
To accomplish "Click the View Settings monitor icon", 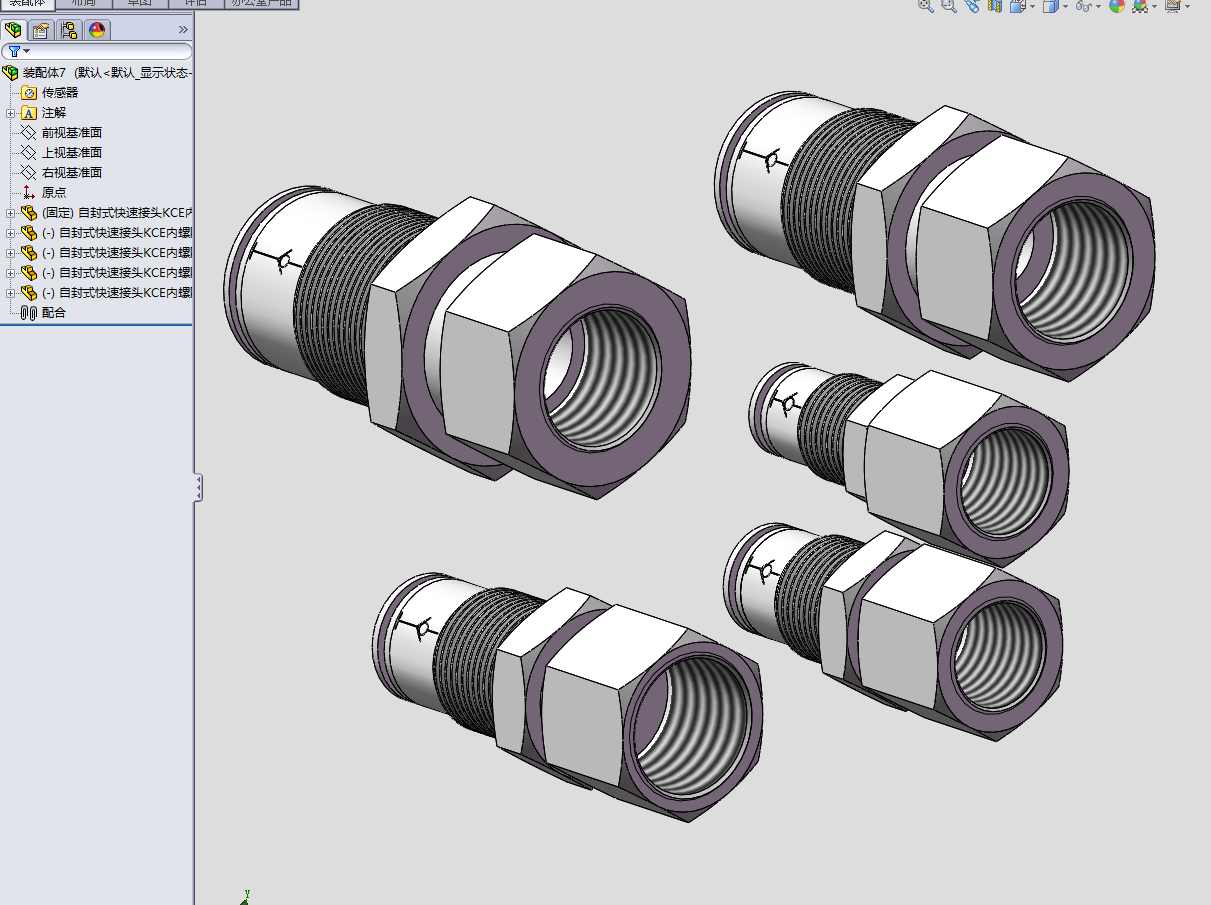I will click(x=1172, y=5).
